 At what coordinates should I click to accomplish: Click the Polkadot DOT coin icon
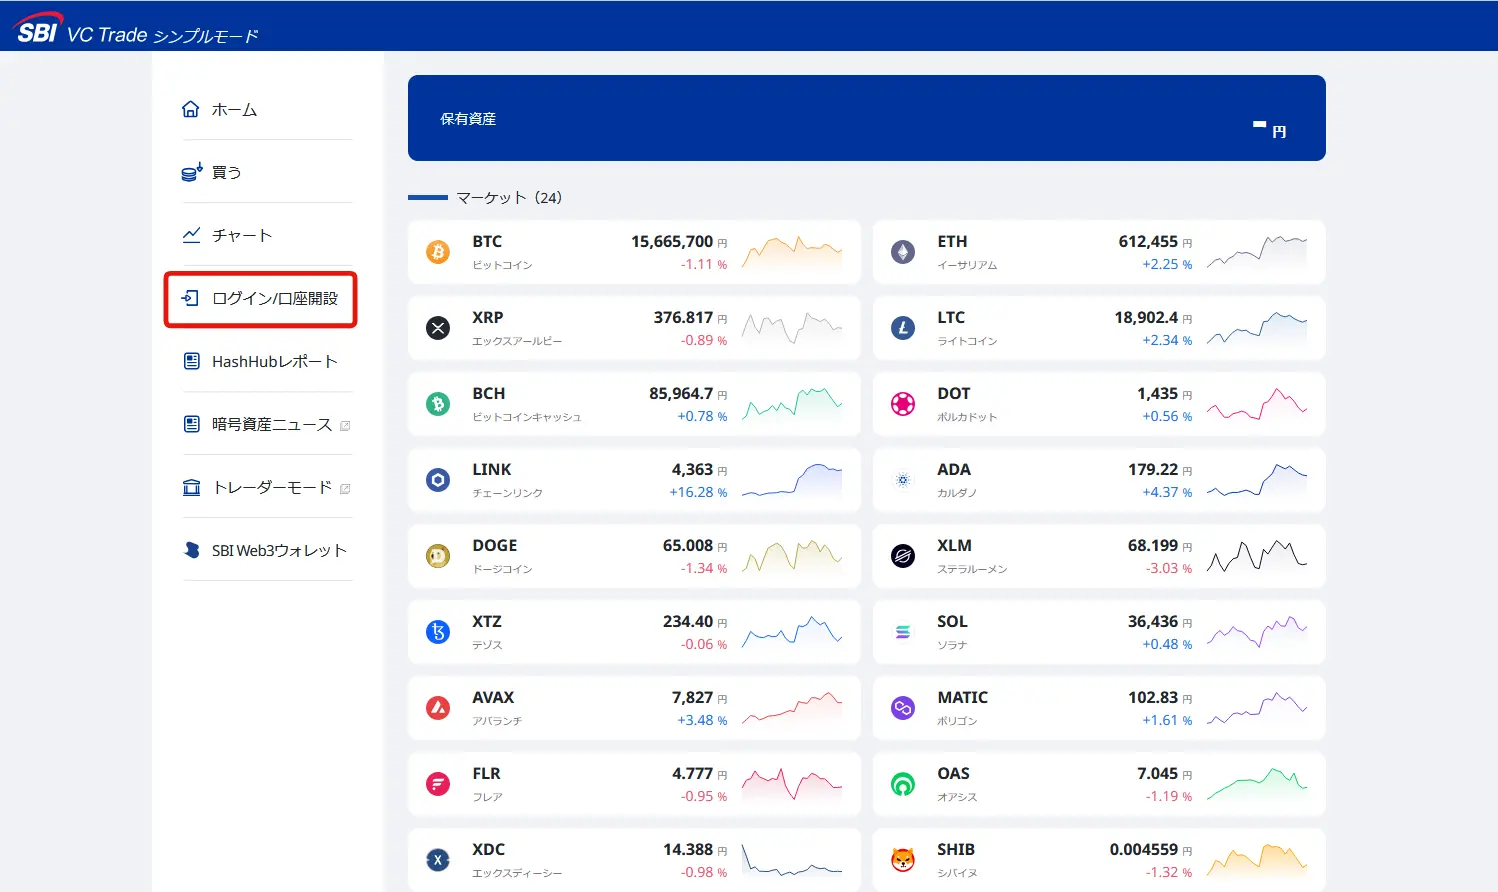pos(903,404)
